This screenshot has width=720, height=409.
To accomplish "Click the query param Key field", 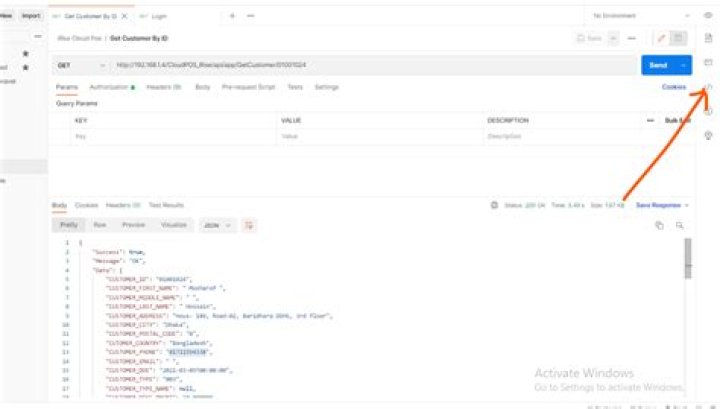I will click(x=174, y=136).
